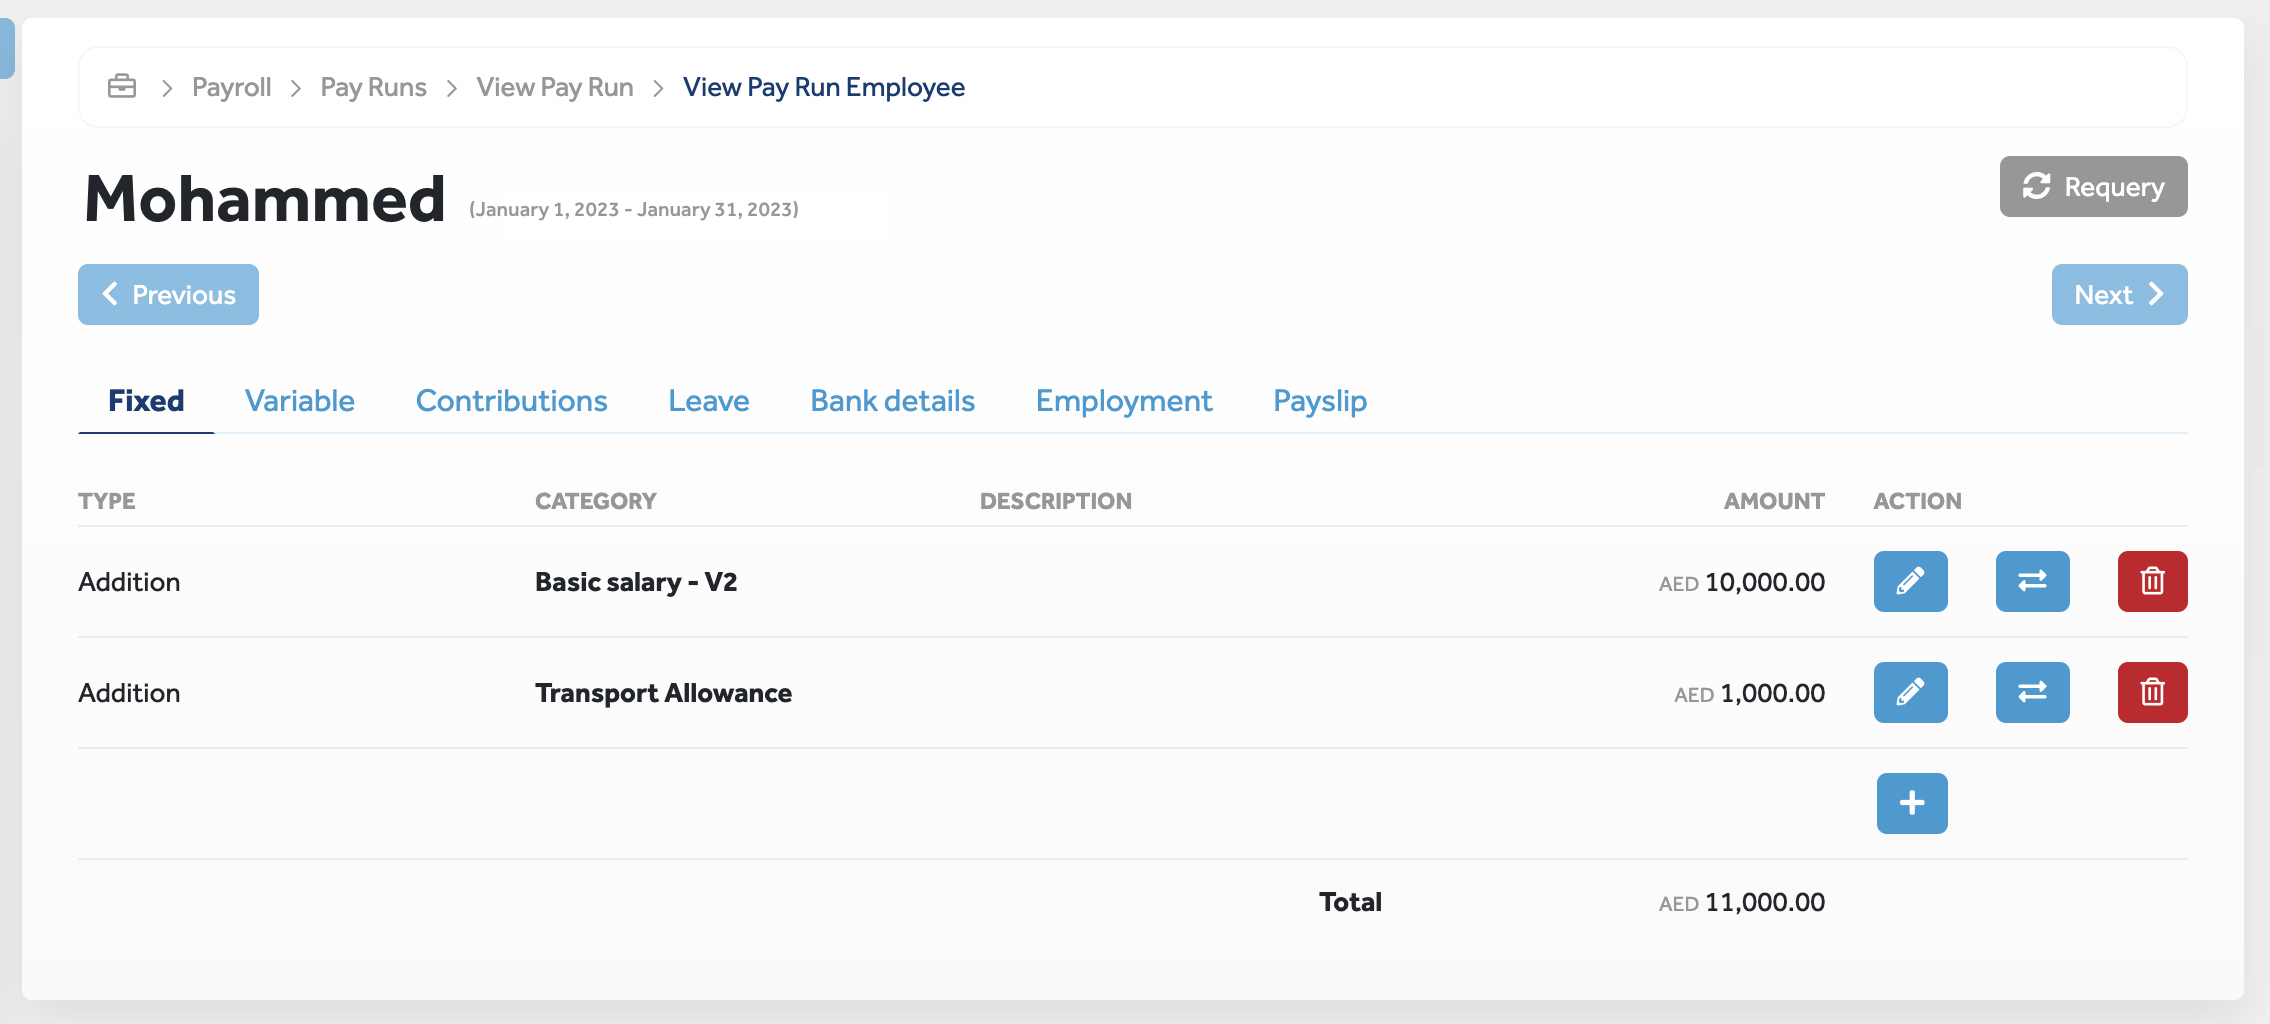Screen dimensions: 2270x1024
Task: Open the Bank details tab
Action: (x=892, y=400)
